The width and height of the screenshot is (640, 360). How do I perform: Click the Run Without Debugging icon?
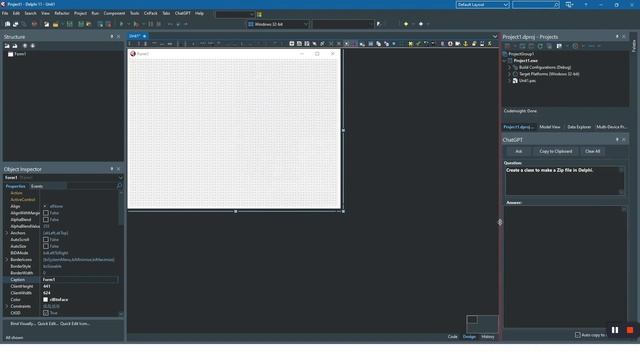point(136,24)
